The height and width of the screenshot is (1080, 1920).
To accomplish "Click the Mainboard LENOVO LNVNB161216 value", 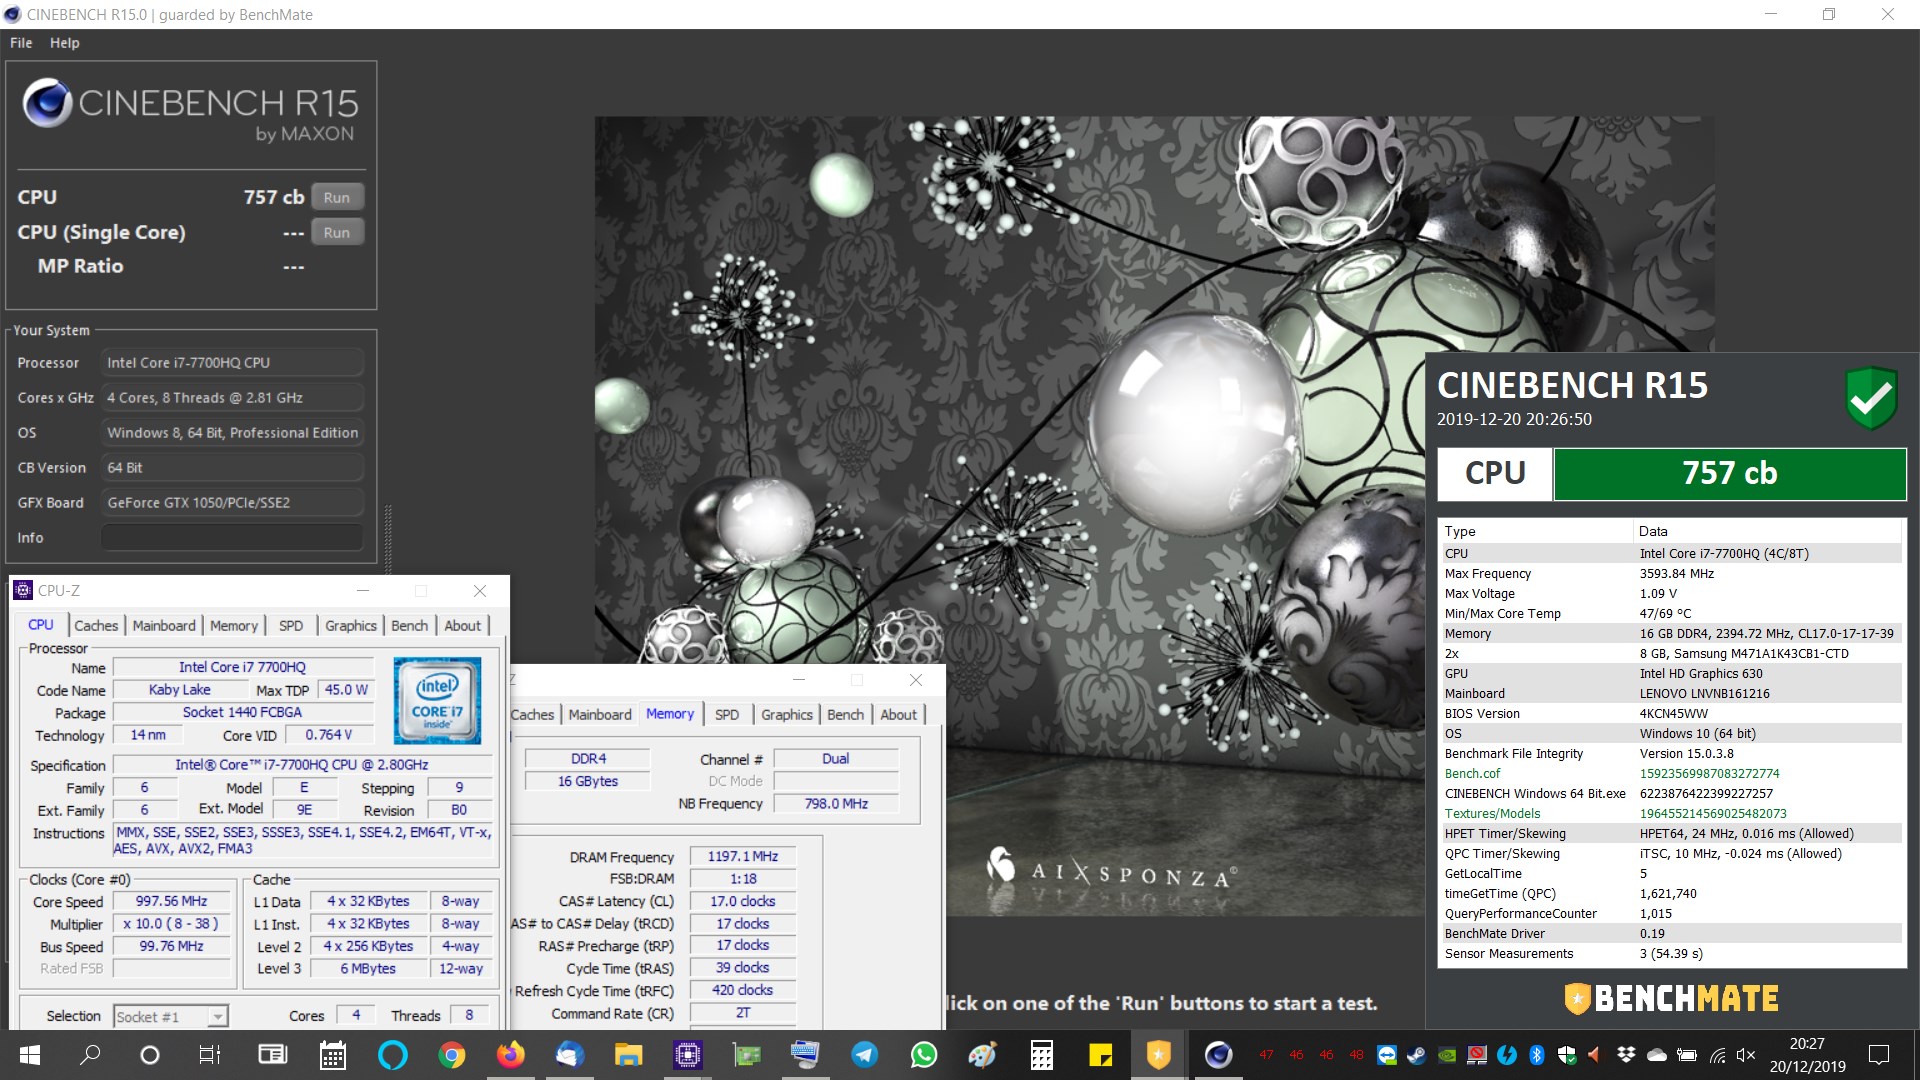I will pyautogui.click(x=1704, y=693).
